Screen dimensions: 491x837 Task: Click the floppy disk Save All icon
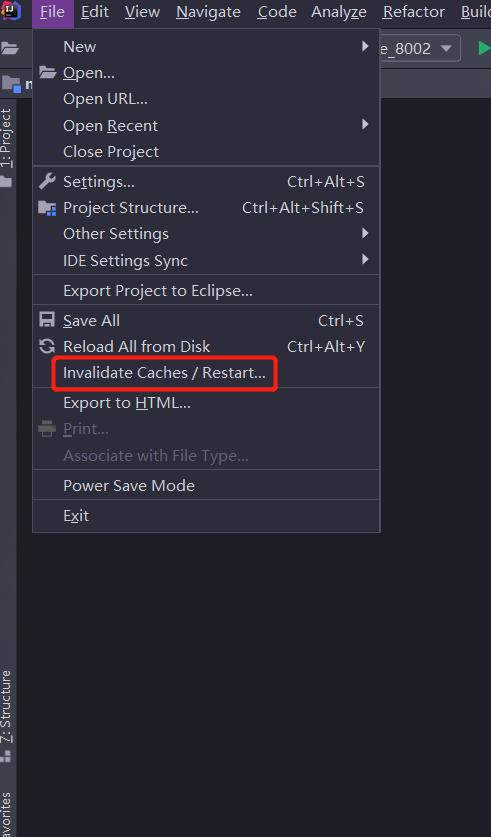pos(47,320)
